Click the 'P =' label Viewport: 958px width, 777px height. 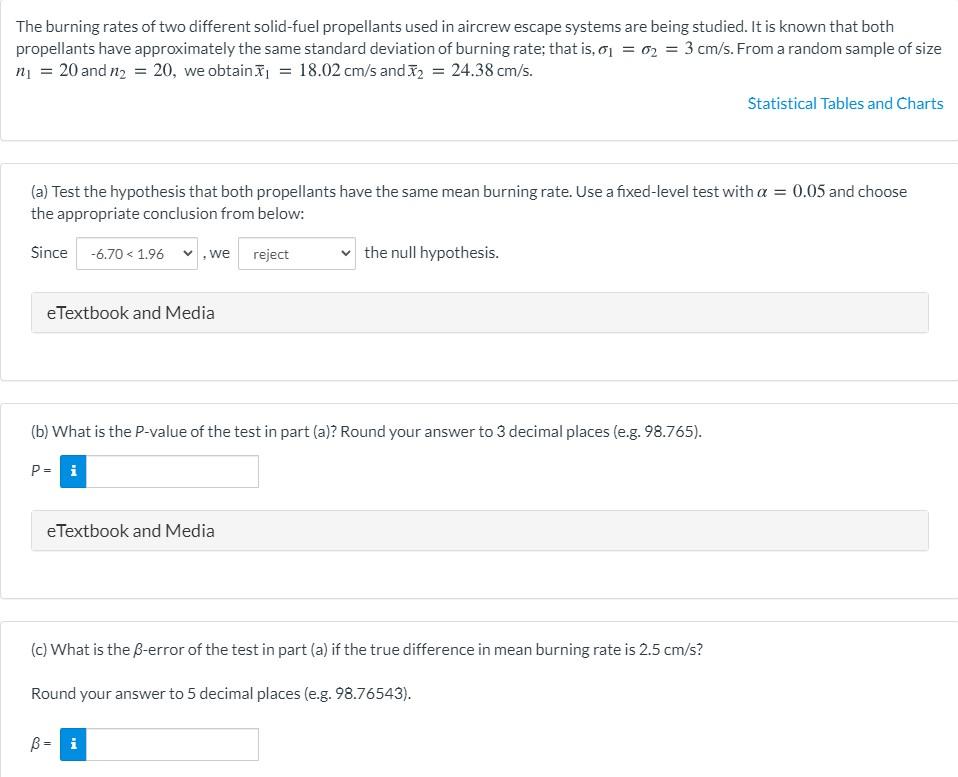click(x=41, y=470)
